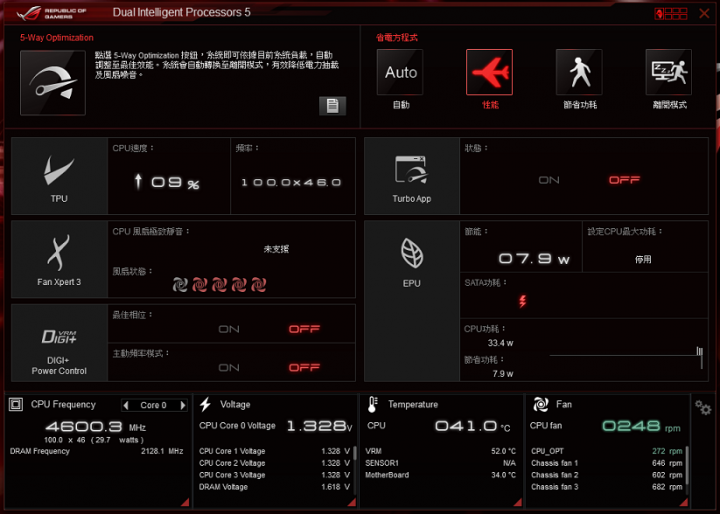Screen dimensions: 720x514
Task: Open the Turbo App panel
Action: [412, 176]
